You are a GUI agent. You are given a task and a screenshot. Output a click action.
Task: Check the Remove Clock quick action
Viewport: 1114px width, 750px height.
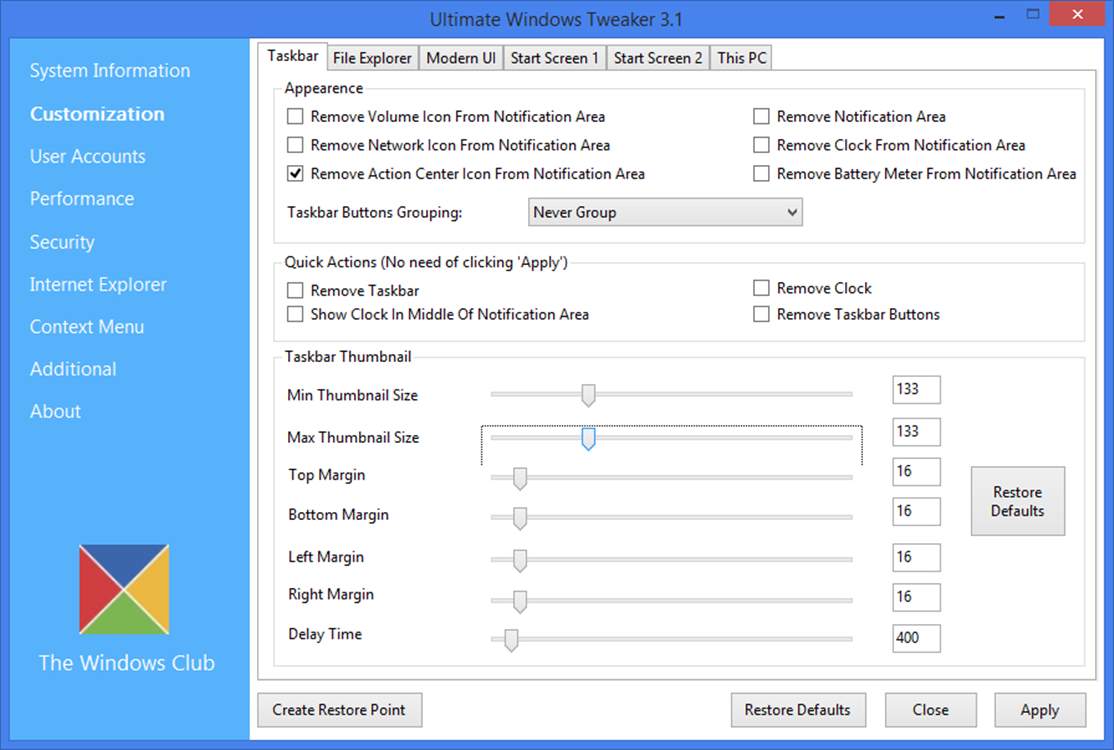click(761, 288)
